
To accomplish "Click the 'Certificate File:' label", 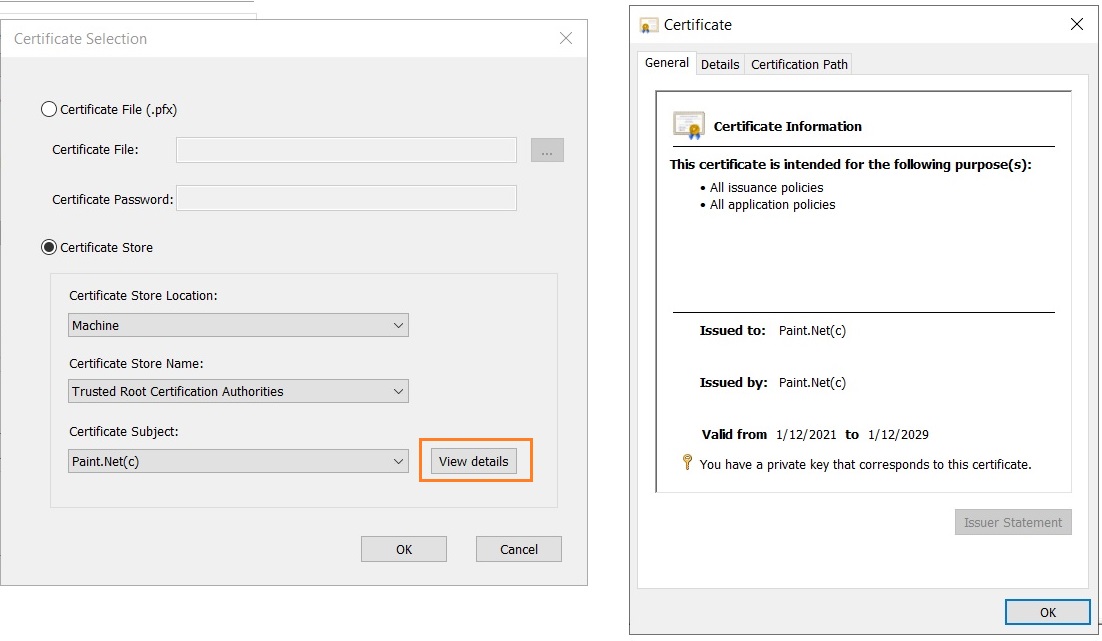I will (x=96, y=150).
